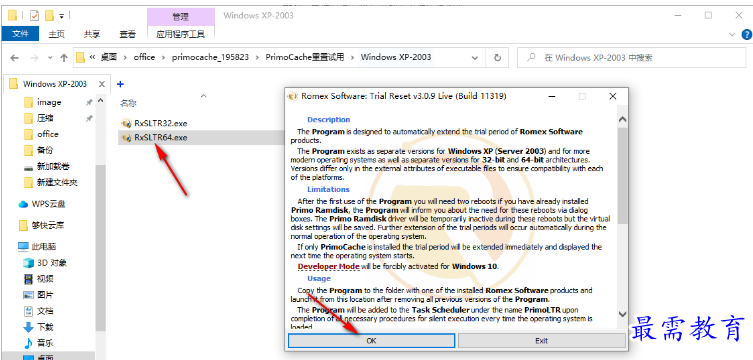Open 3D 对象 in navigation pane
This screenshot has height=360, width=753.
[51, 263]
